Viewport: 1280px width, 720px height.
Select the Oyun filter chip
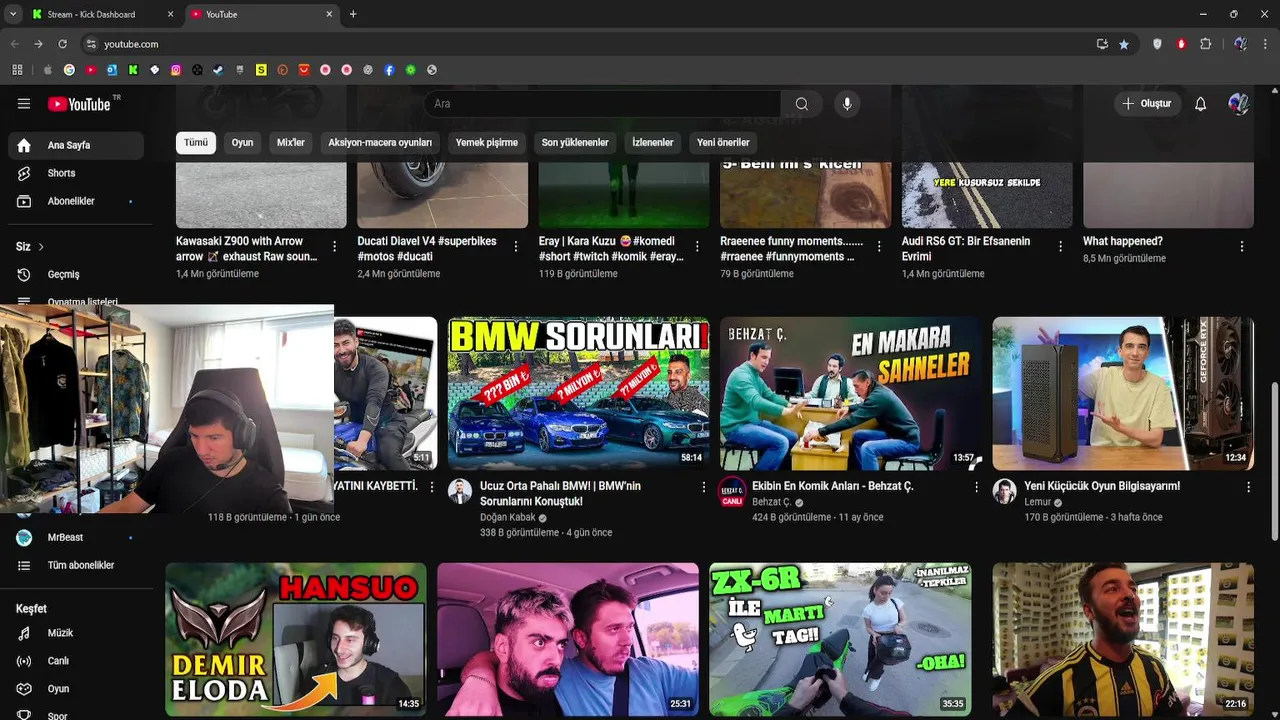coord(242,142)
